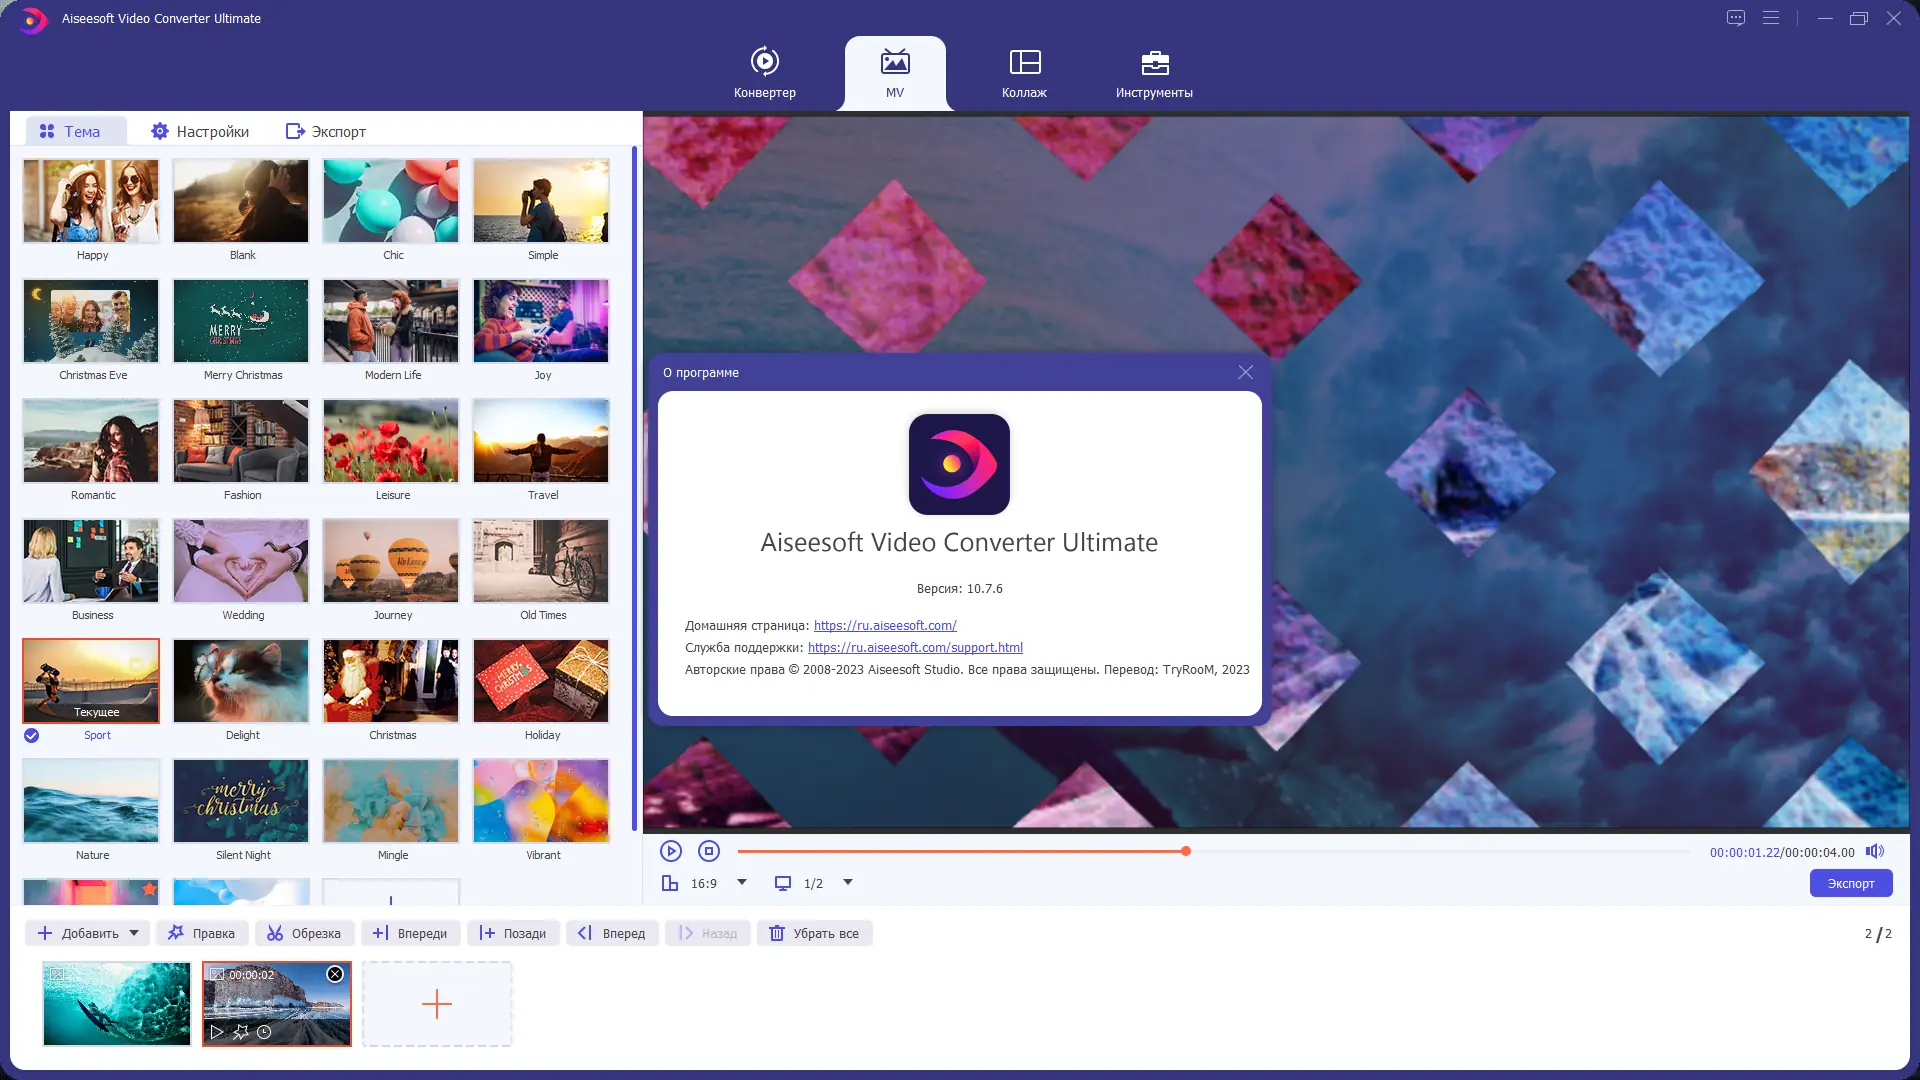The height and width of the screenshot is (1080, 1920).
Task: Click the feedback chat icon in title bar
Action: point(1736,18)
